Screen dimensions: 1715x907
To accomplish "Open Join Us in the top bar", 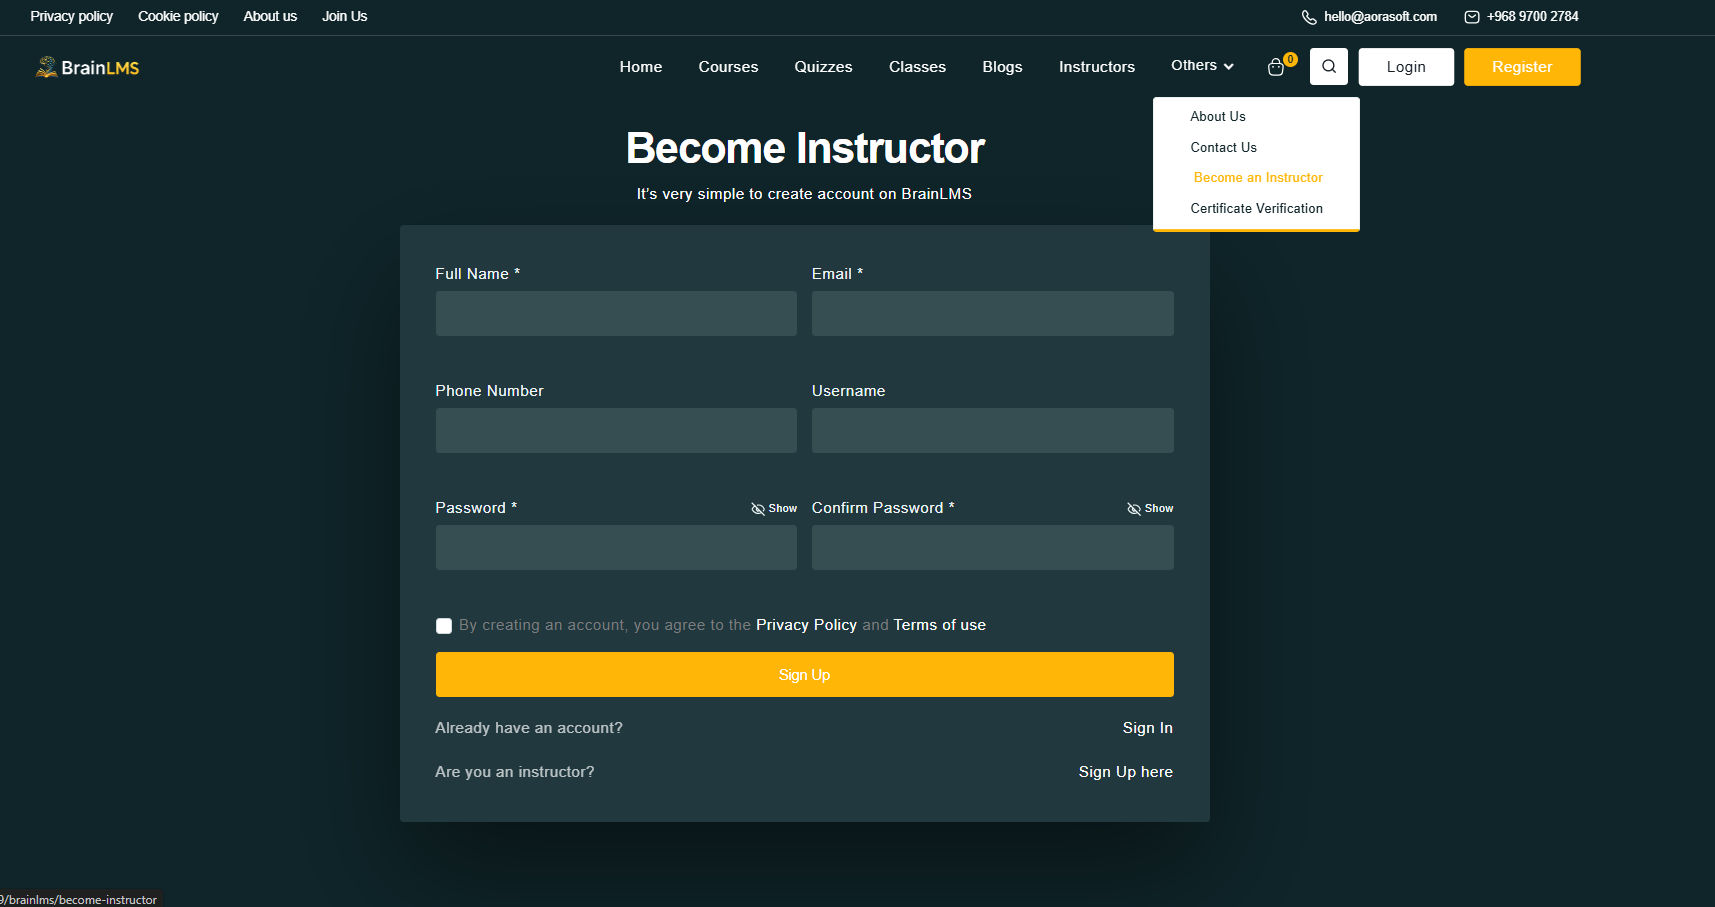I will coord(345,17).
